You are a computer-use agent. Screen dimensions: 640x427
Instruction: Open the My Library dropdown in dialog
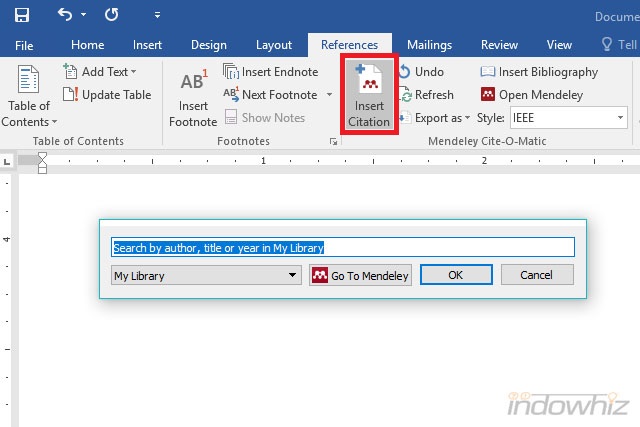206,276
